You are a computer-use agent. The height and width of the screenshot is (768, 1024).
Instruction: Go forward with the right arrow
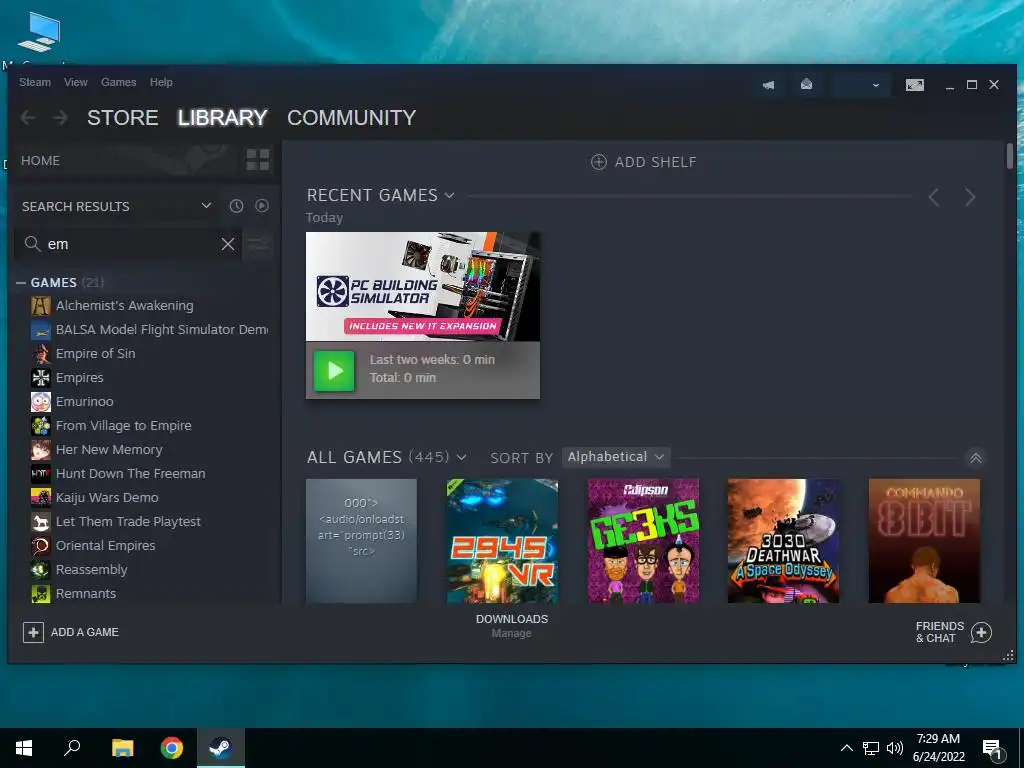pos(60,118)
